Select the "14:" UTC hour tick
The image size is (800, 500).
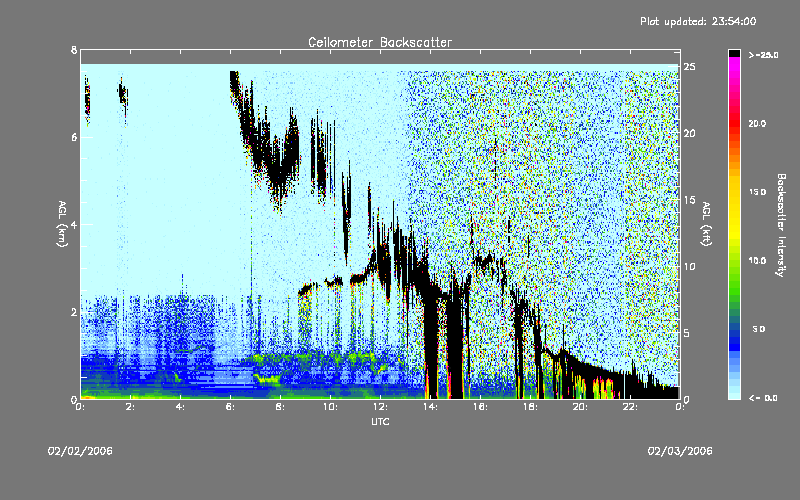[430, 407]
